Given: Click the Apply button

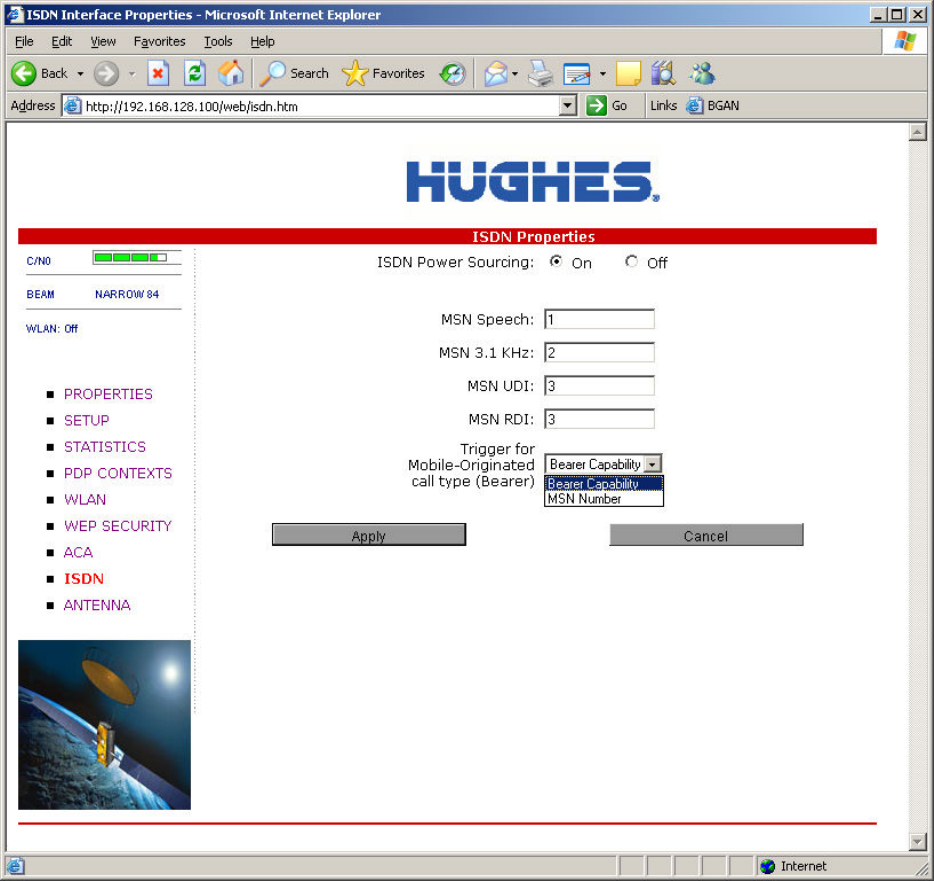Looking at the screenshot, I should (x=369, y=535).
